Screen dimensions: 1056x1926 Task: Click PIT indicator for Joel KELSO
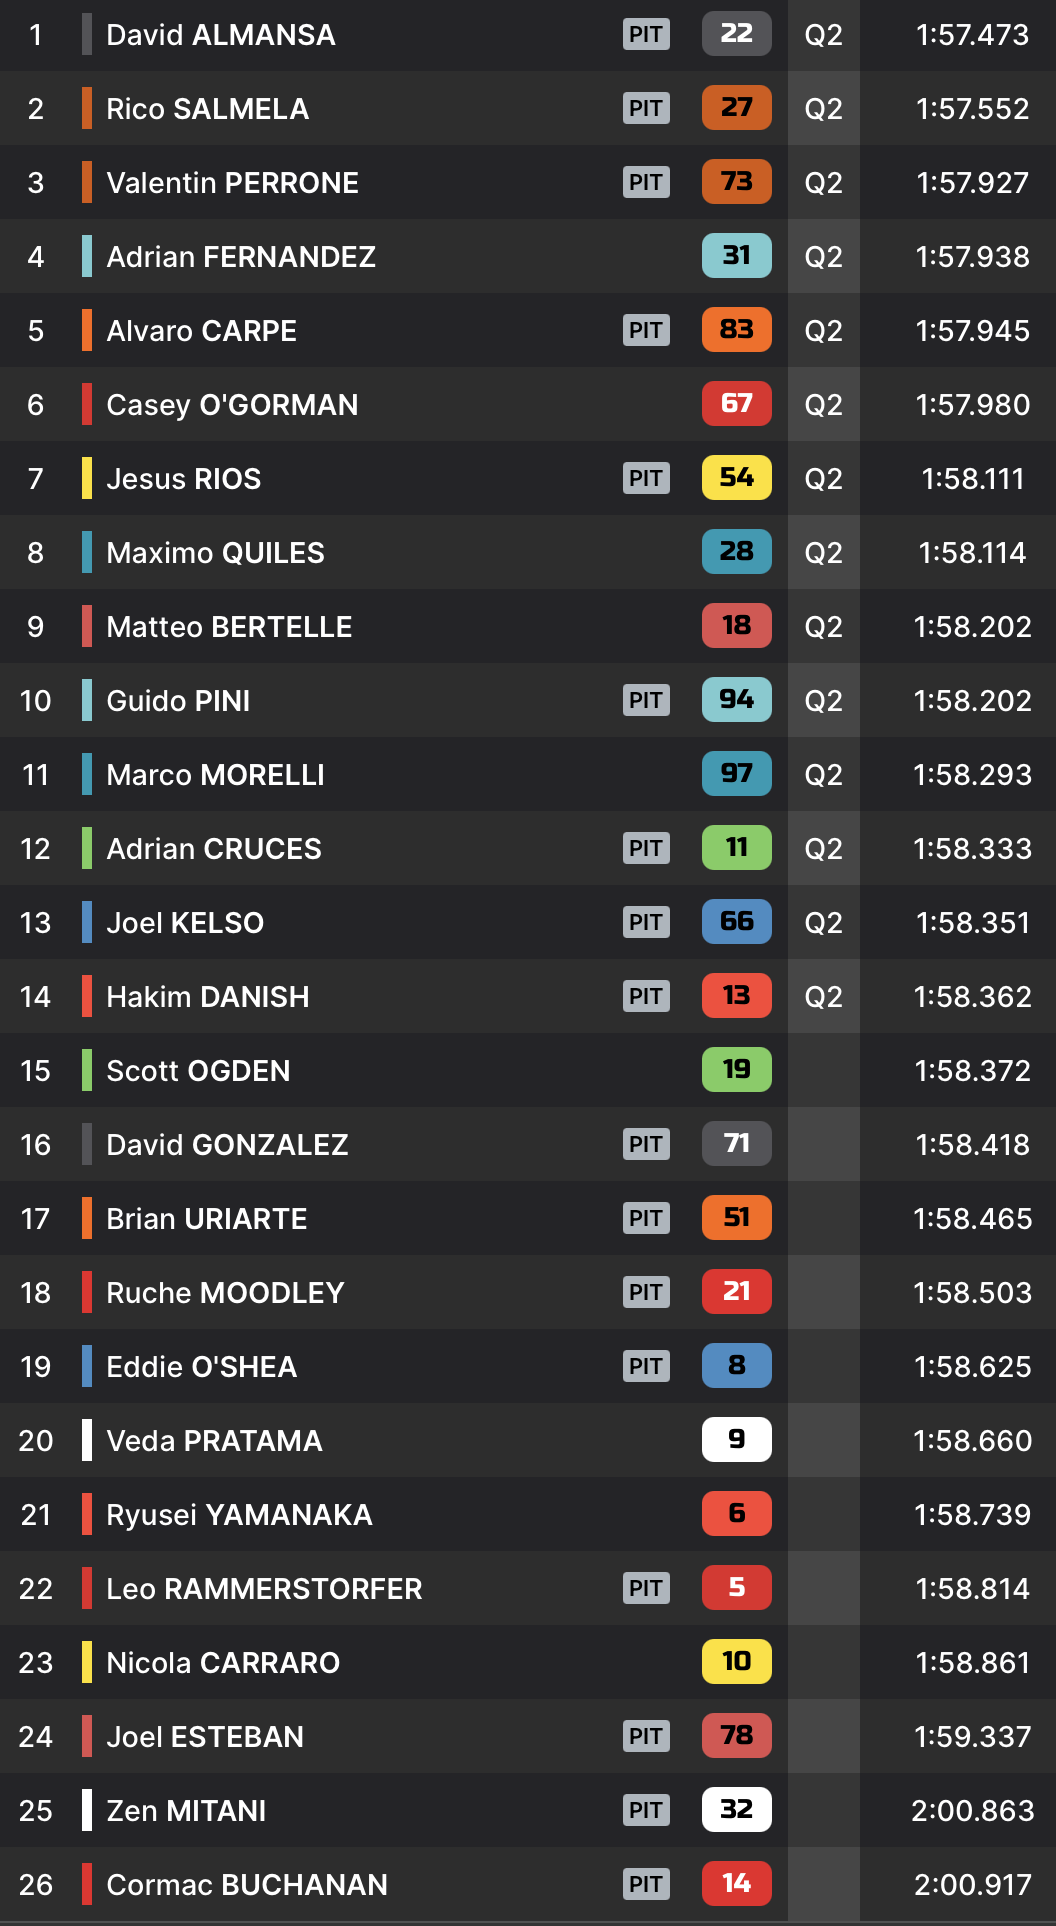[646, 923]
